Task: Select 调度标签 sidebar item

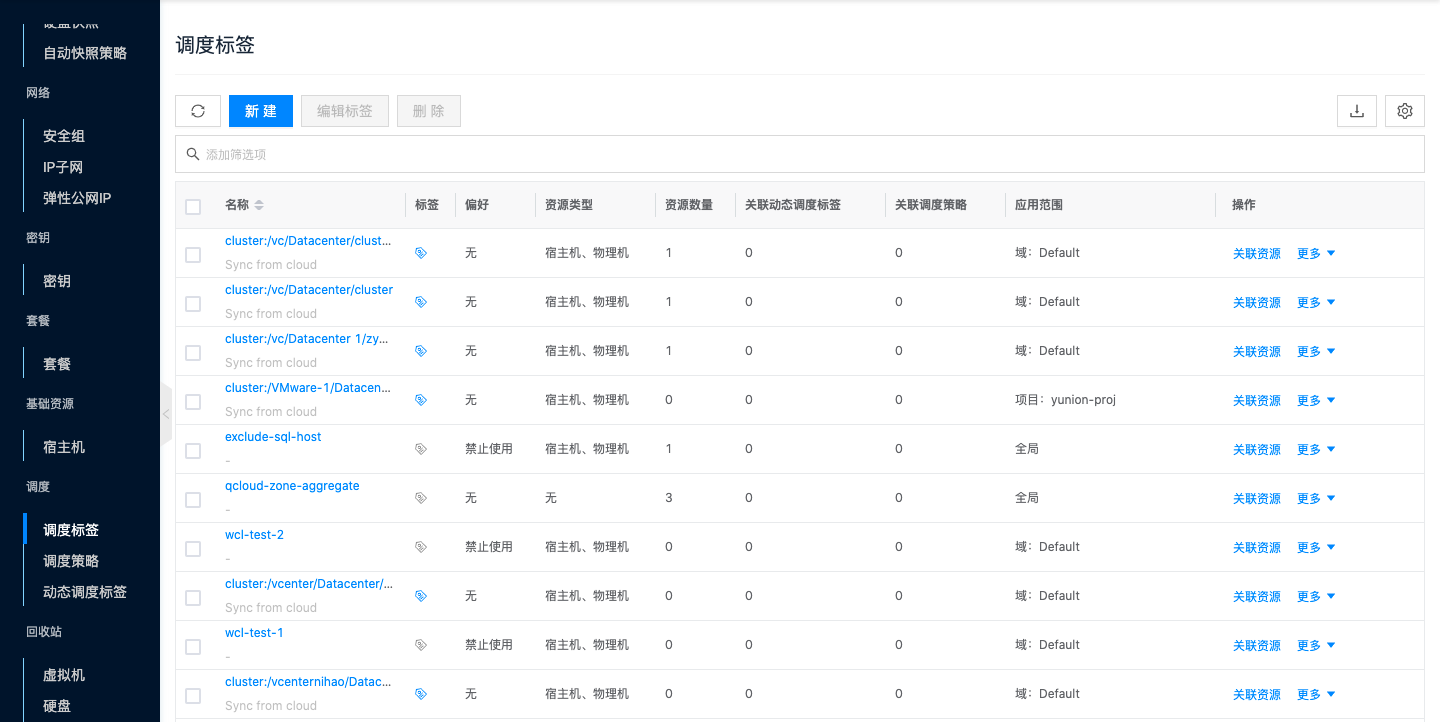Action: click(x=71, y=530)
